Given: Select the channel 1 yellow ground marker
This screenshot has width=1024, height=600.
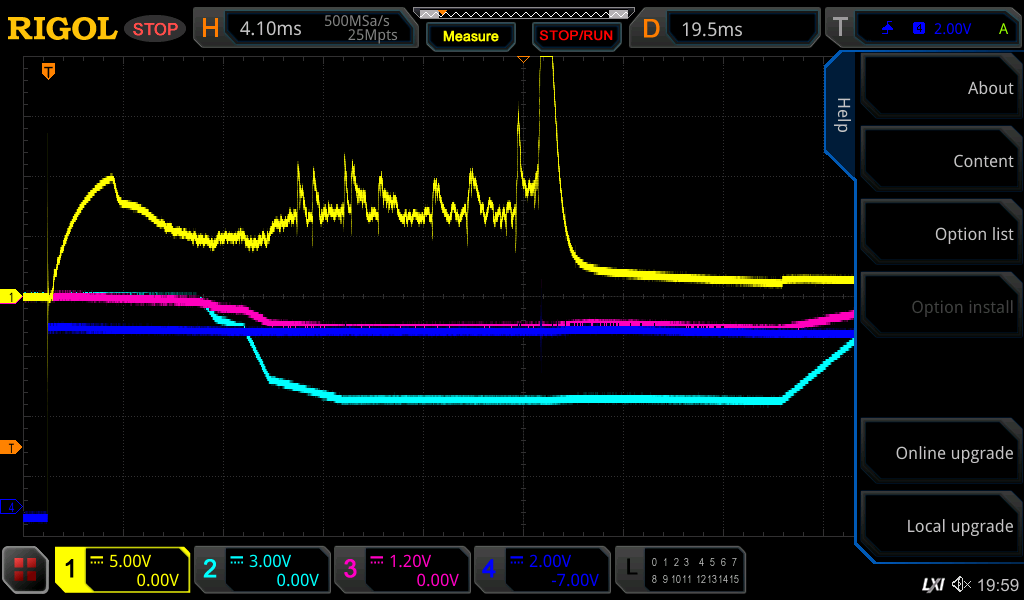Looking at the screenshot, I should [12, 297].
